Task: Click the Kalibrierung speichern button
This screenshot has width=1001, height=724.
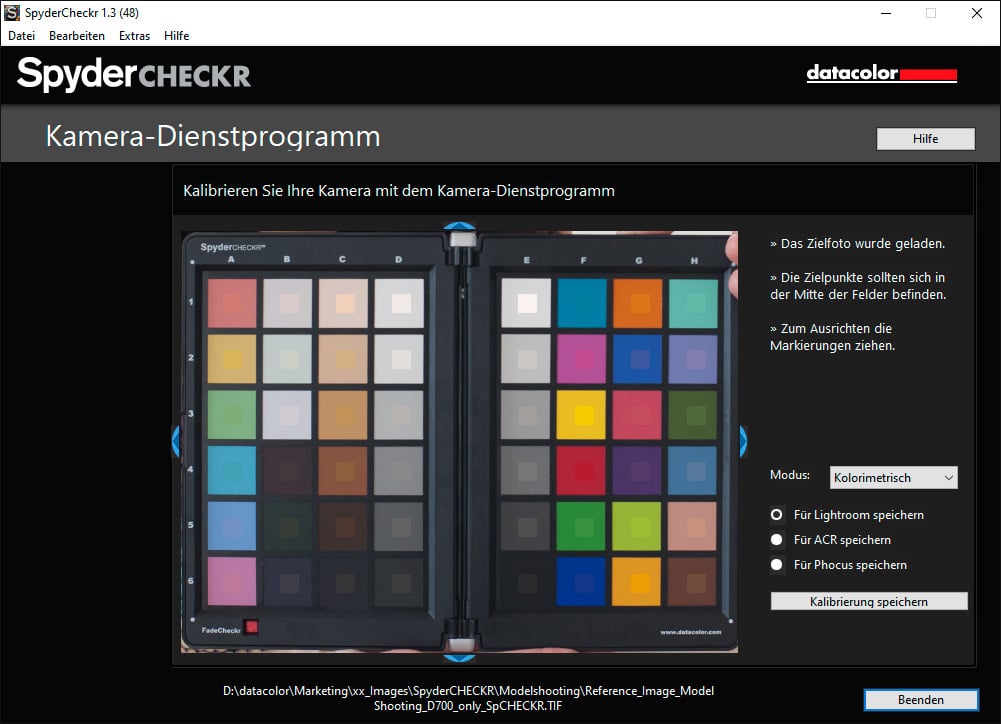Action: pyautogui.click(x=869, y=601)
